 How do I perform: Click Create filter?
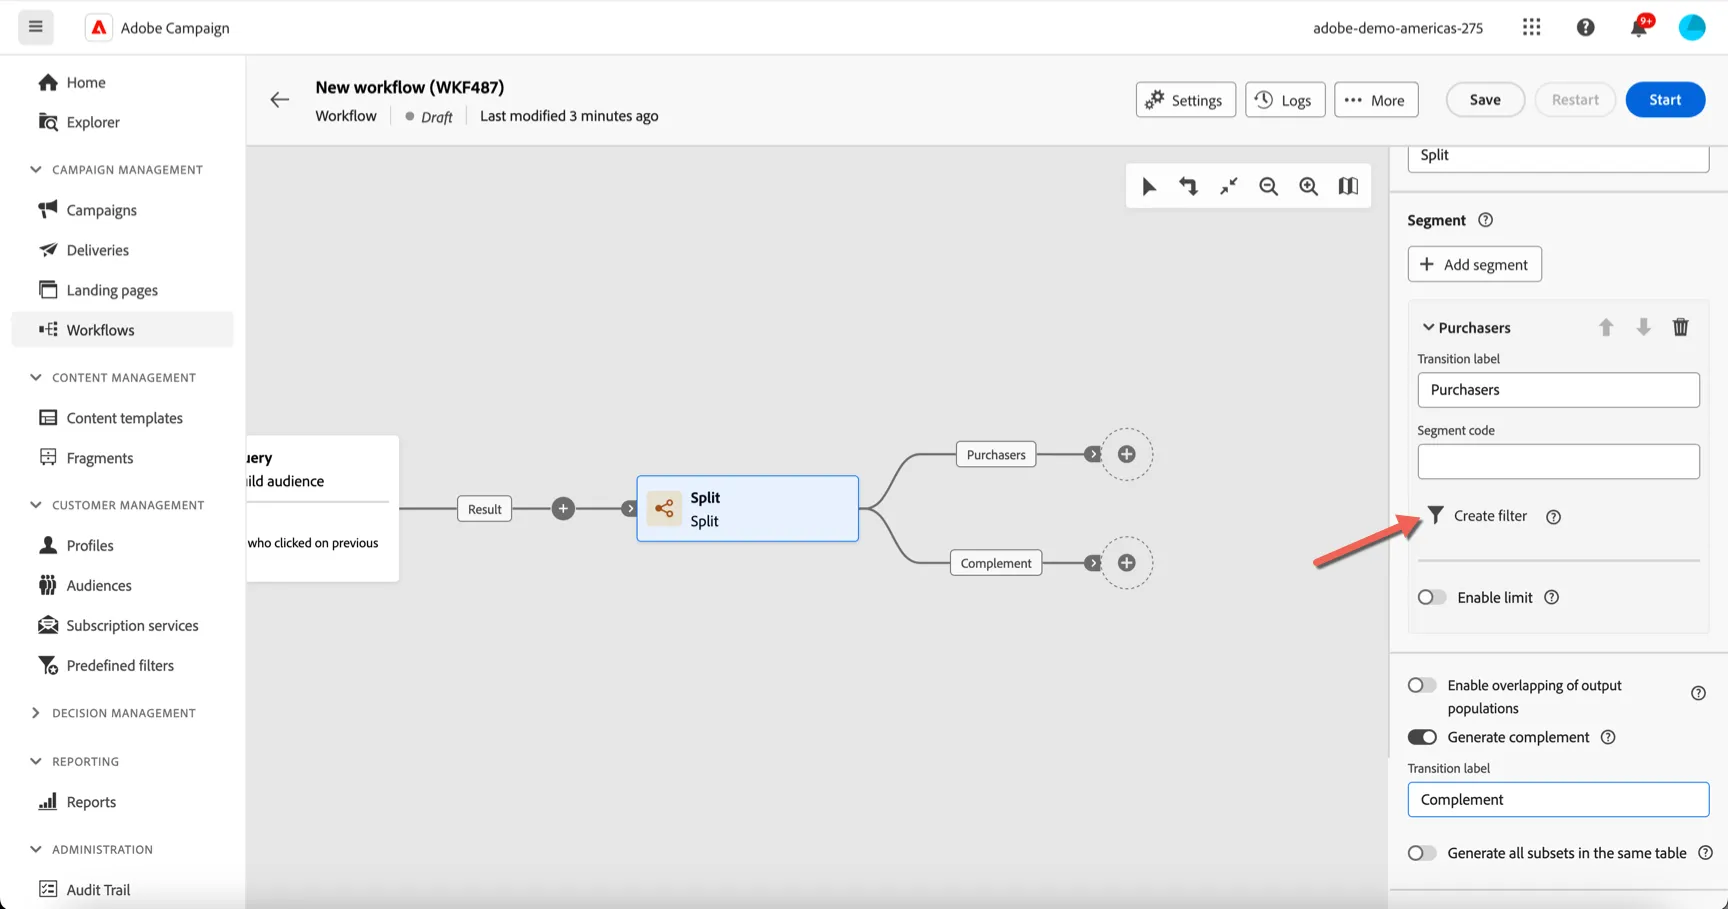[1477, 515]
